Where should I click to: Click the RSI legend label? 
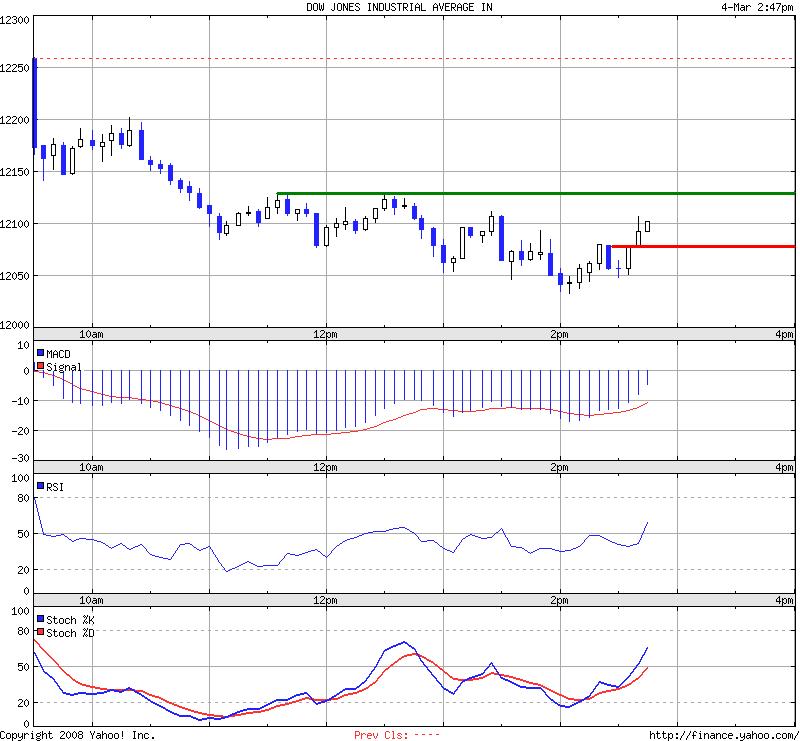[55, 487]
